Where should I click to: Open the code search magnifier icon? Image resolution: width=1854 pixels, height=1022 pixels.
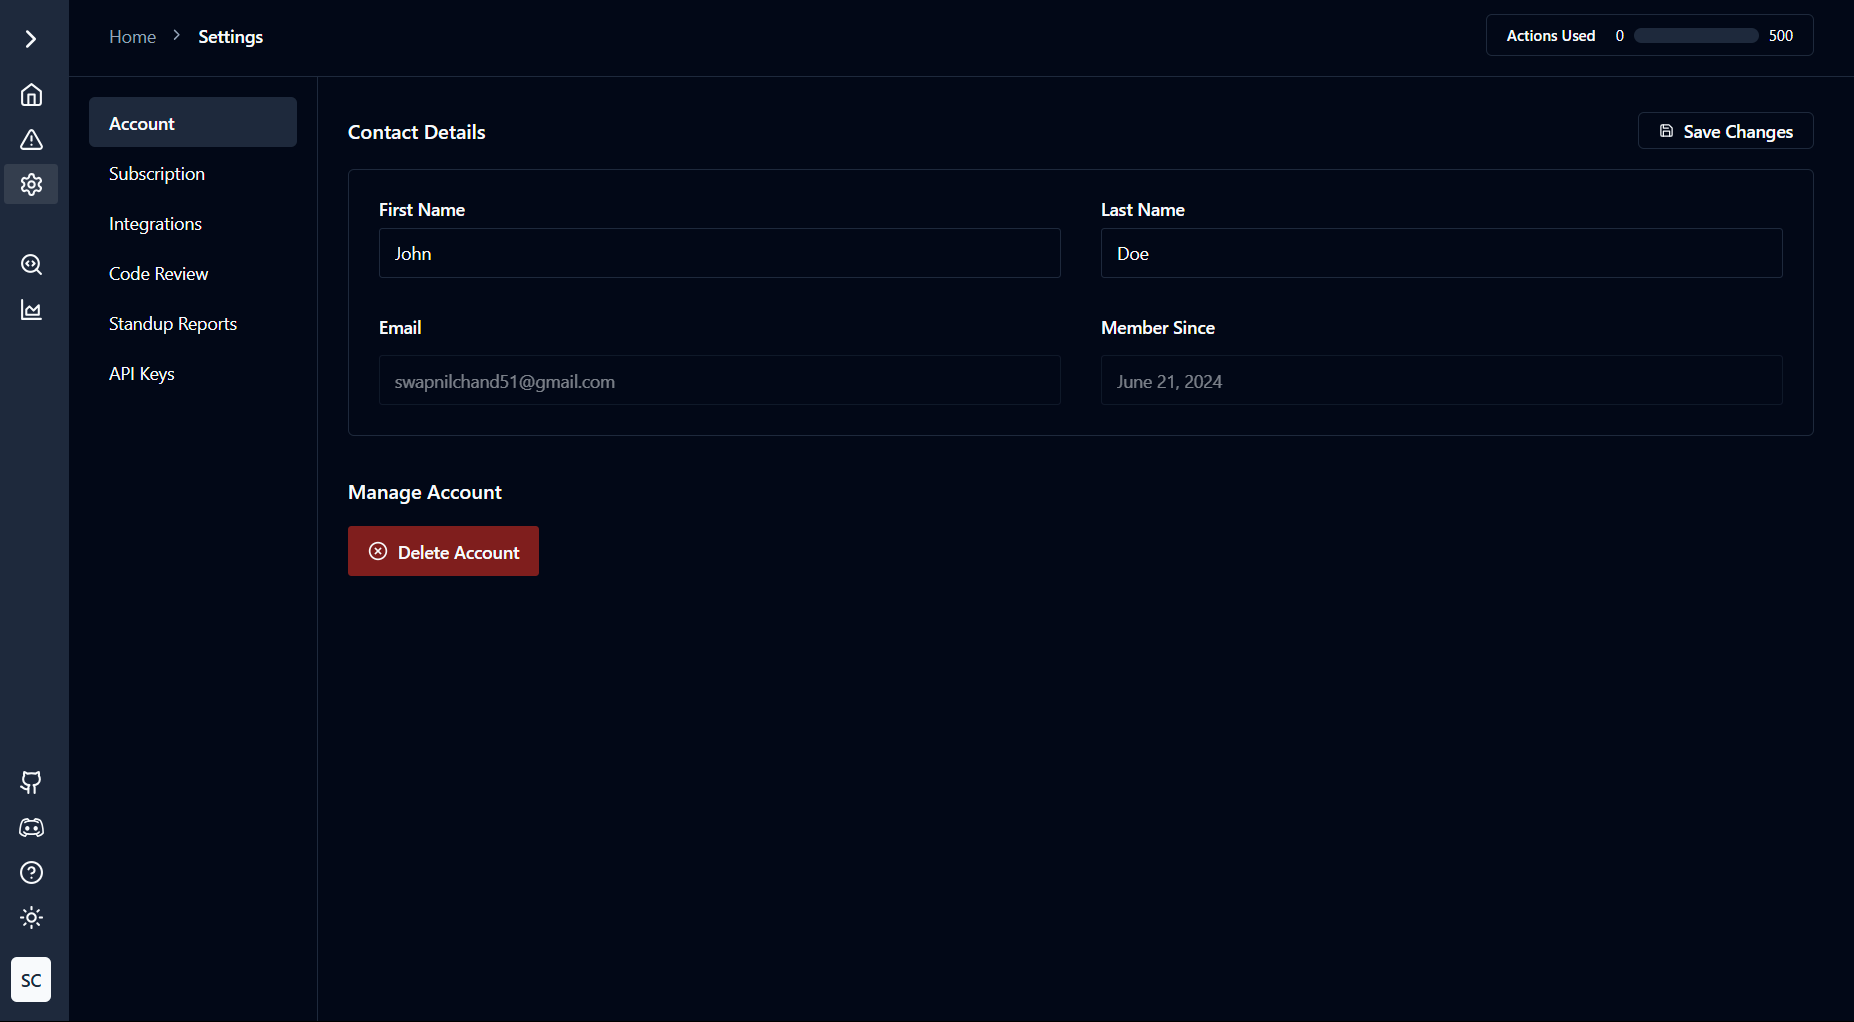point(31,264)
